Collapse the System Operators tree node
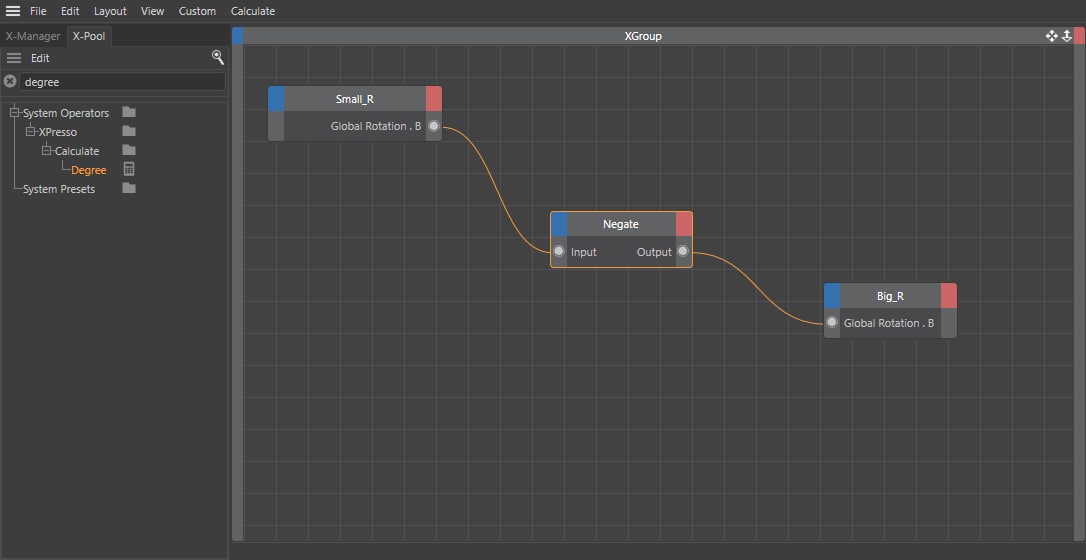 pyautogui.click(x=15, y=113)
